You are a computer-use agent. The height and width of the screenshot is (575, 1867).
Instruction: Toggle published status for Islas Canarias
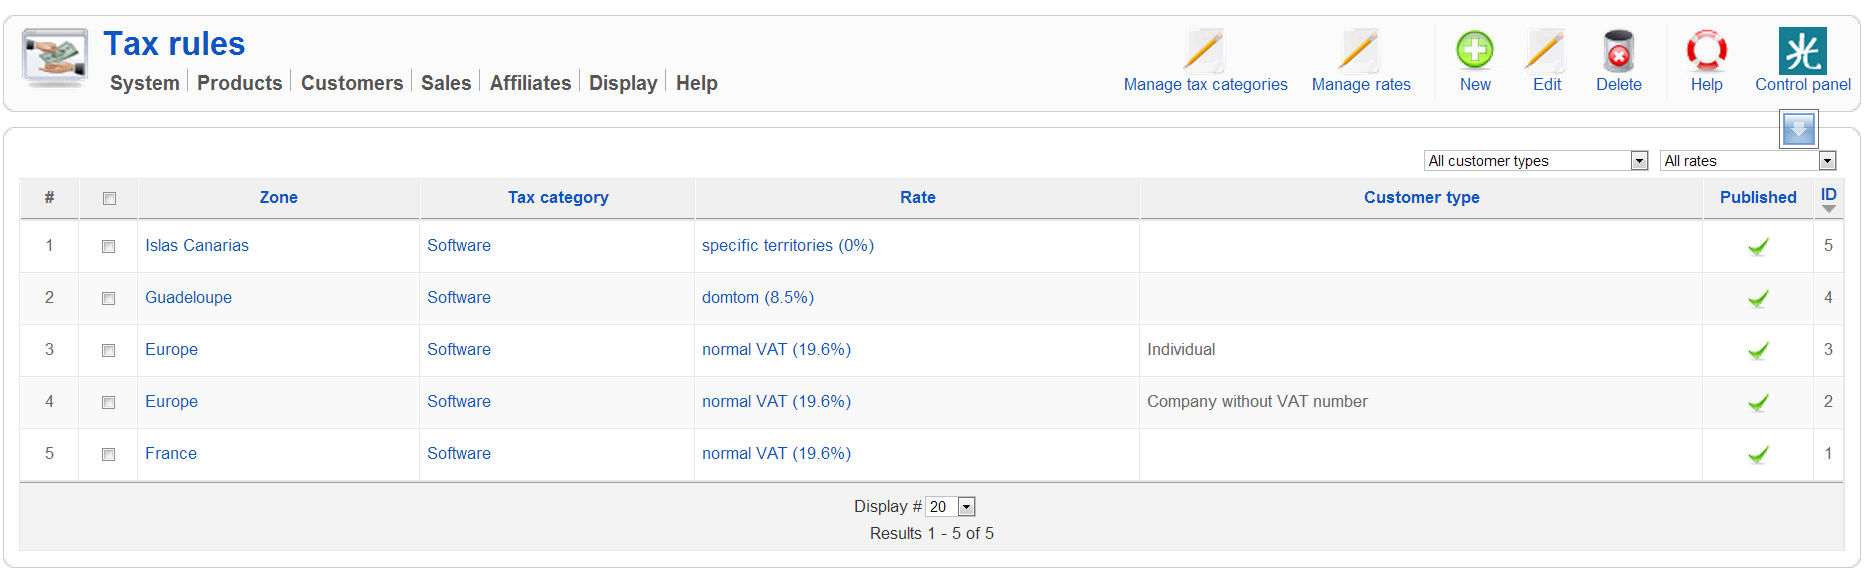coord(1758,246)
